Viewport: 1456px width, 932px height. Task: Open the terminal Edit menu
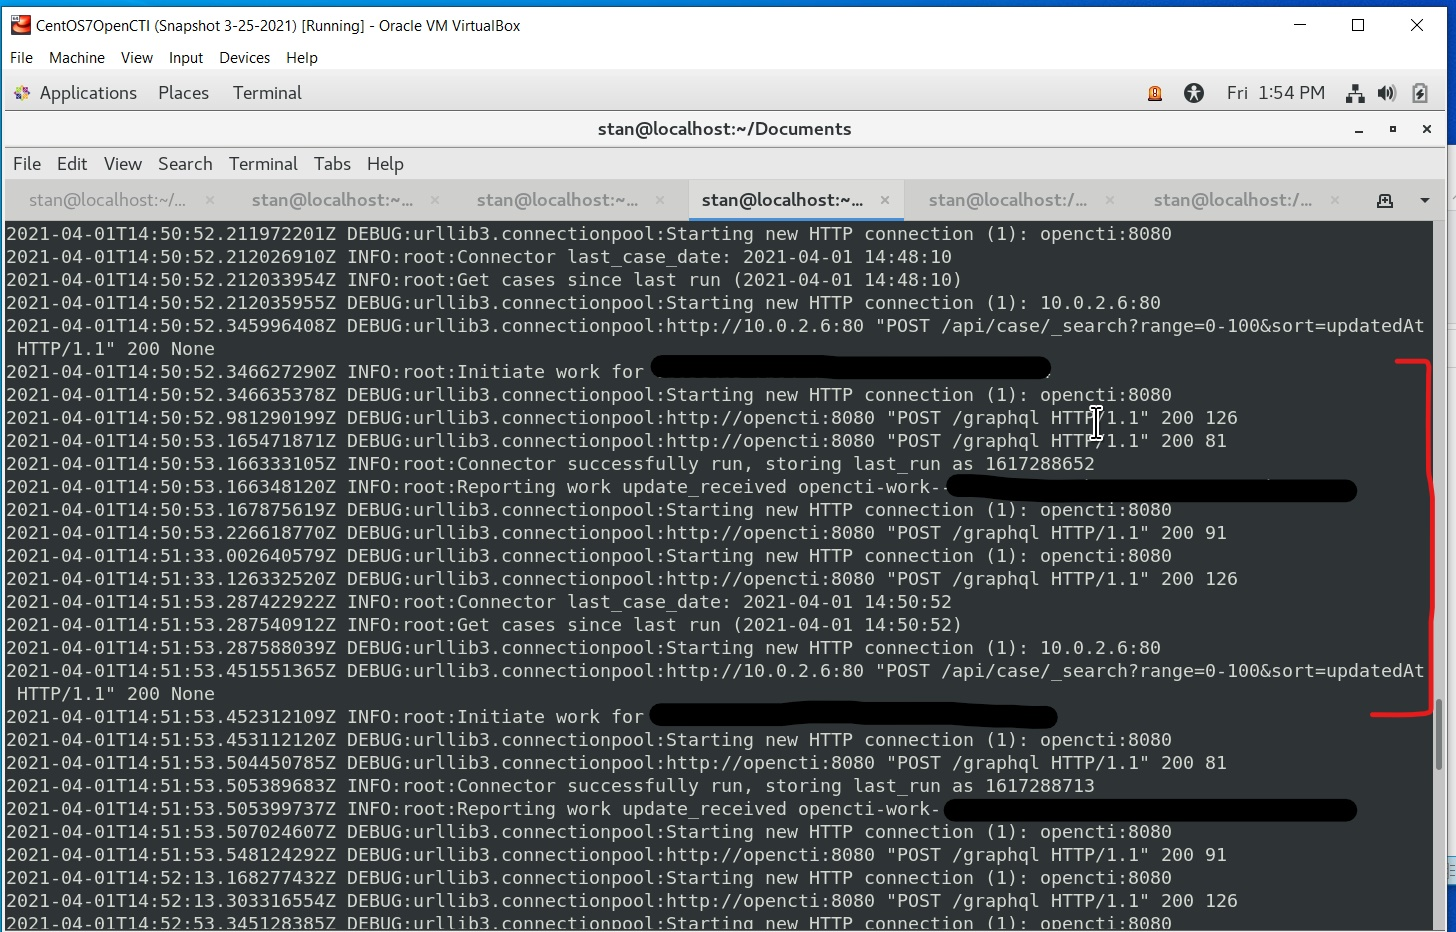click(72, 164)
